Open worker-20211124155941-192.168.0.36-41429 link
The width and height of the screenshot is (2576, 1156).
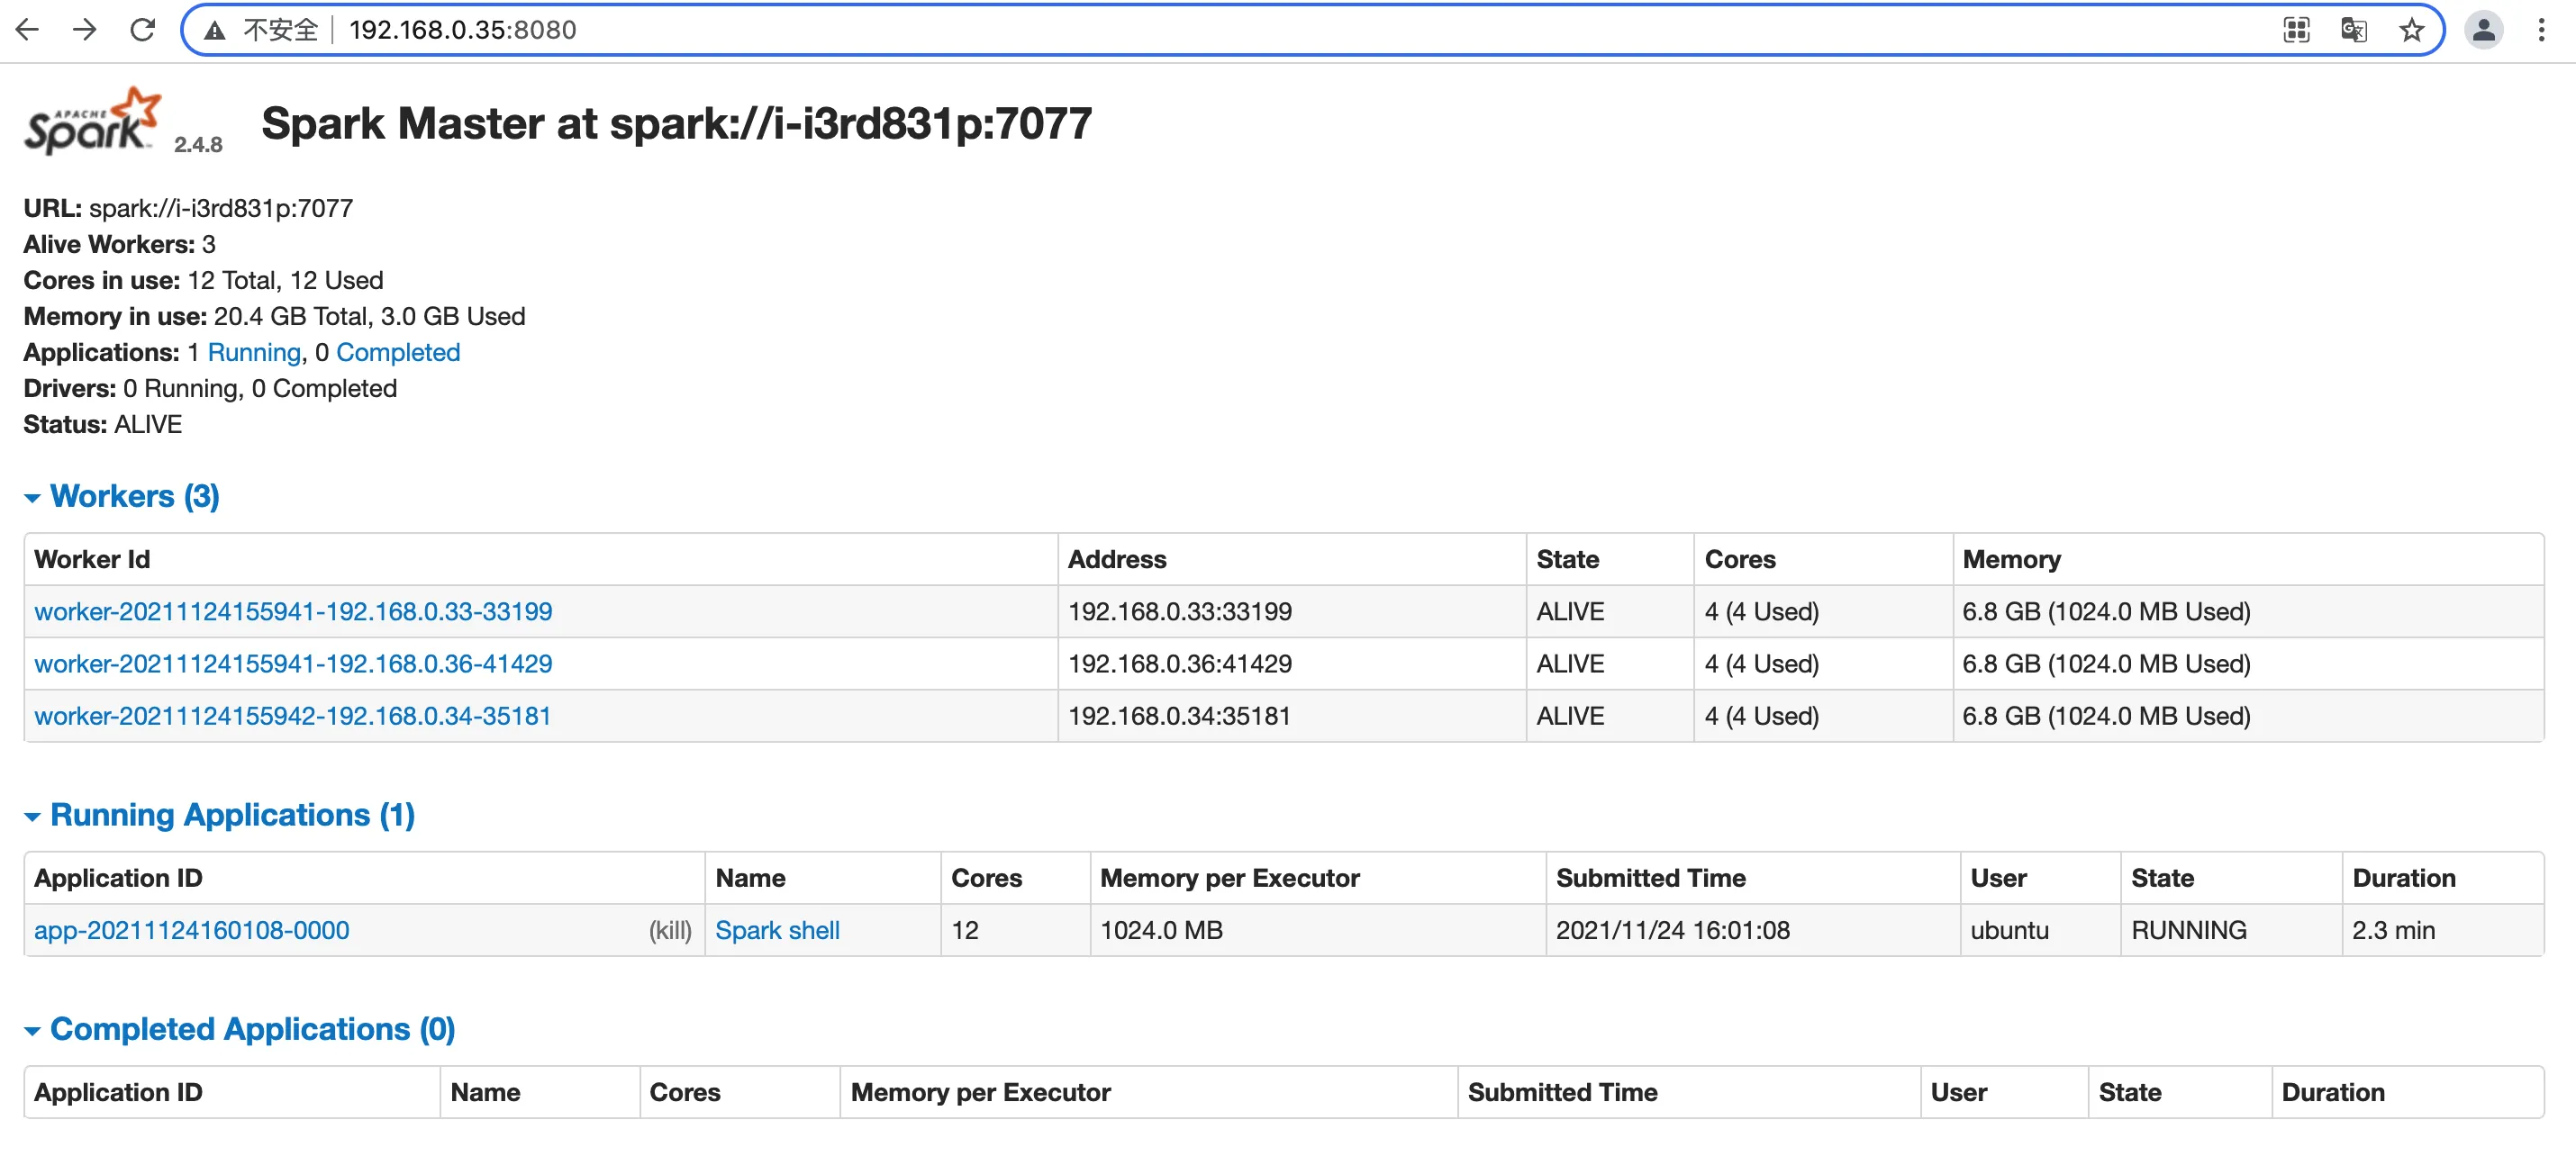(293, 663)
